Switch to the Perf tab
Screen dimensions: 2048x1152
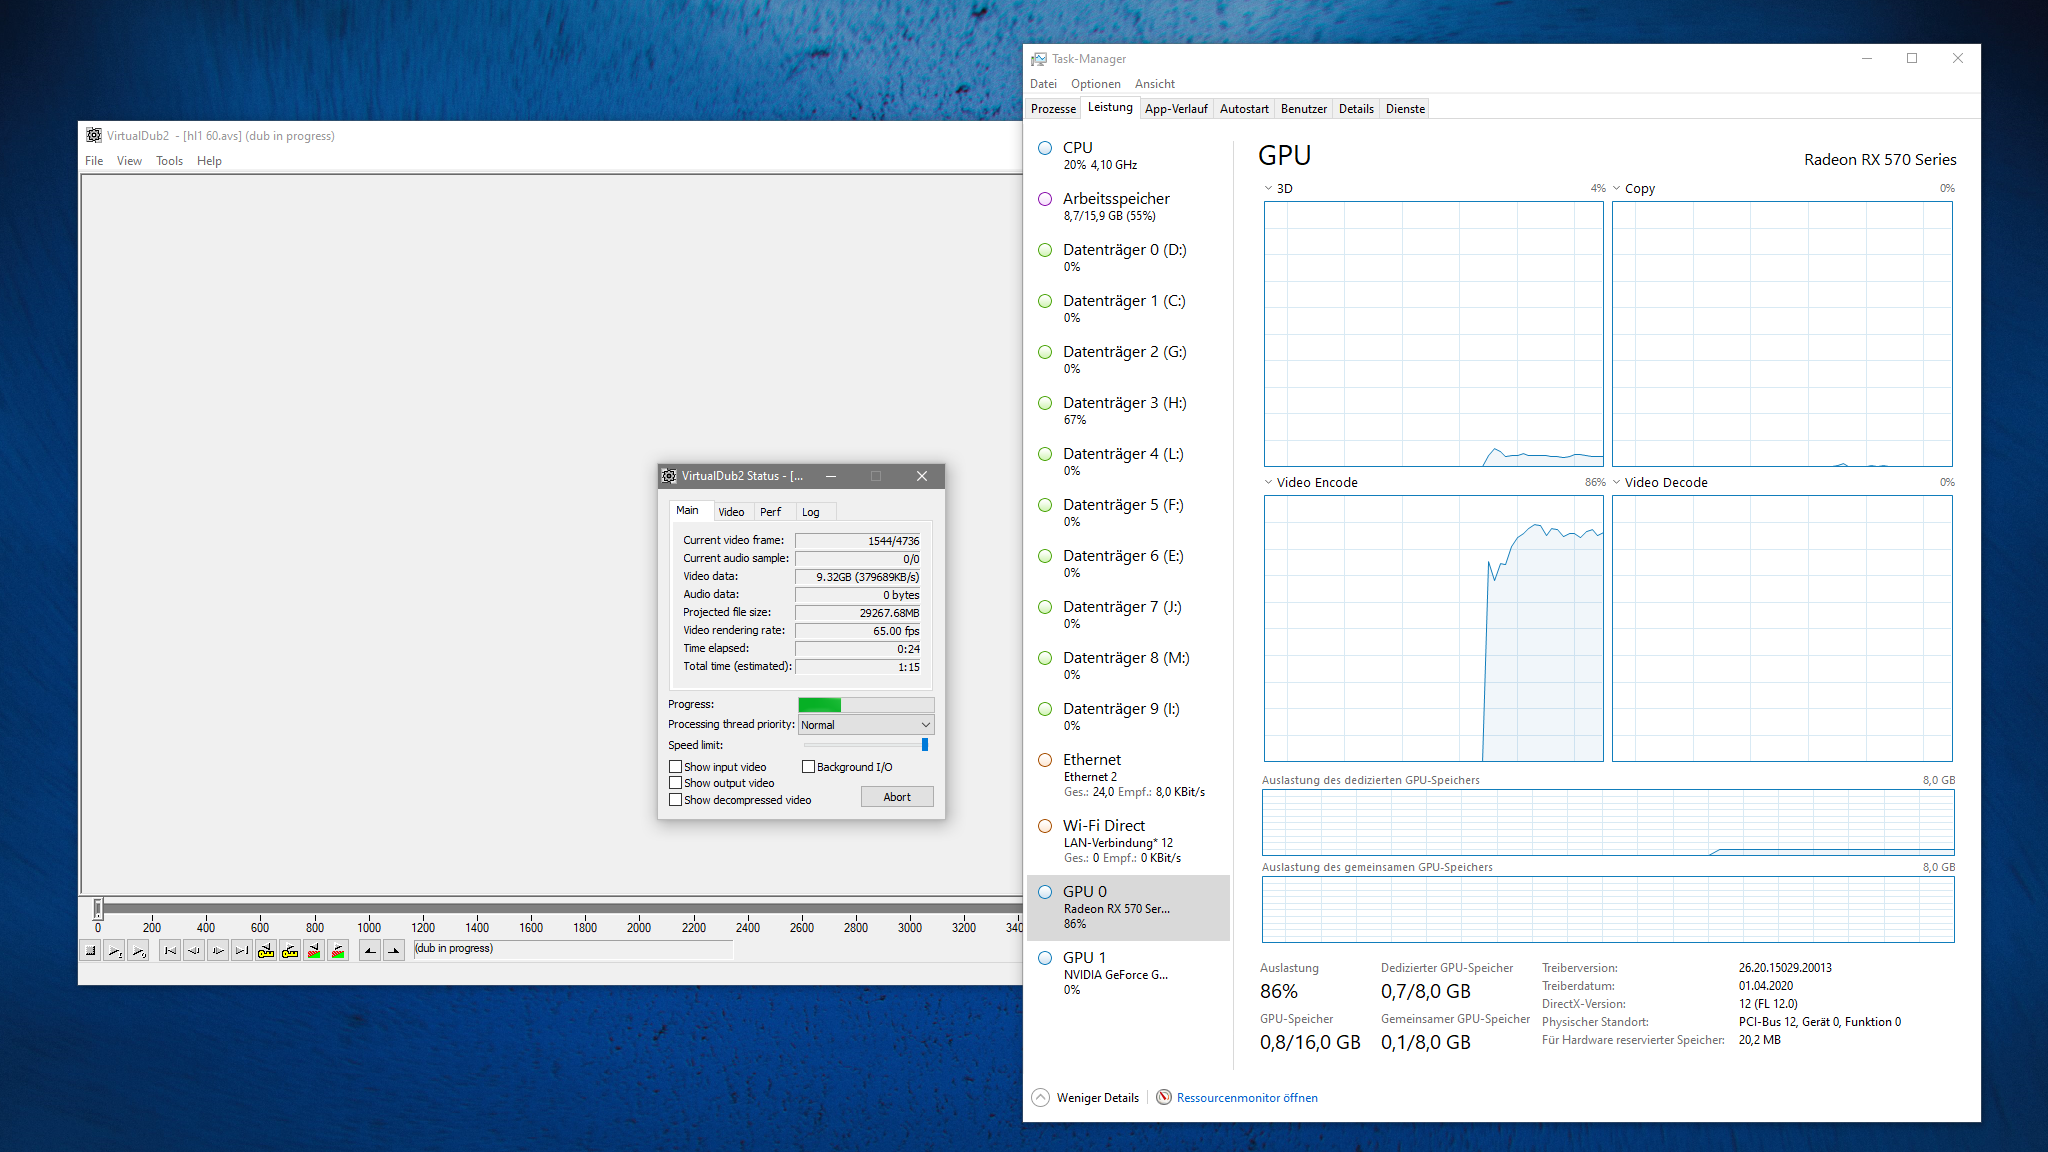tap(770, 512)
